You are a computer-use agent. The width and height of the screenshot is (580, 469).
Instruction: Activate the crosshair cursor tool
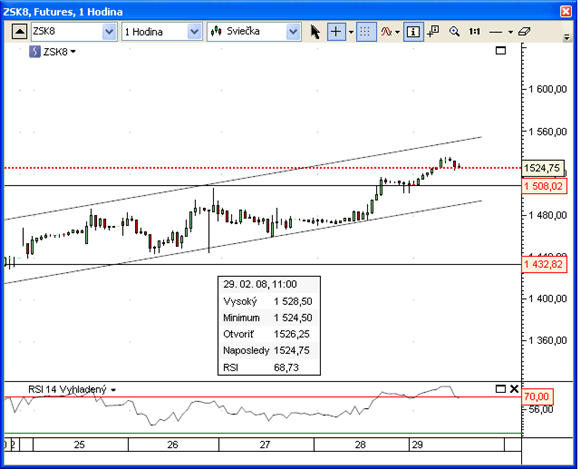336,32
